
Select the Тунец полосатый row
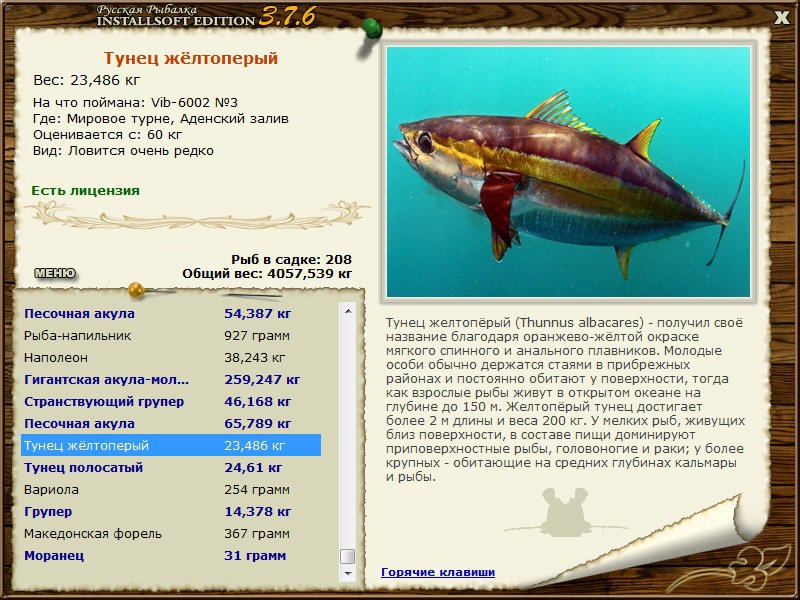pos(171,467)
